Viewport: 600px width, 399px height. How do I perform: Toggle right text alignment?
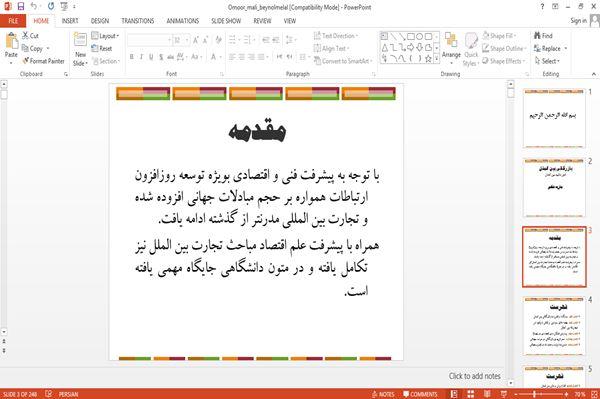pos(251,57)
